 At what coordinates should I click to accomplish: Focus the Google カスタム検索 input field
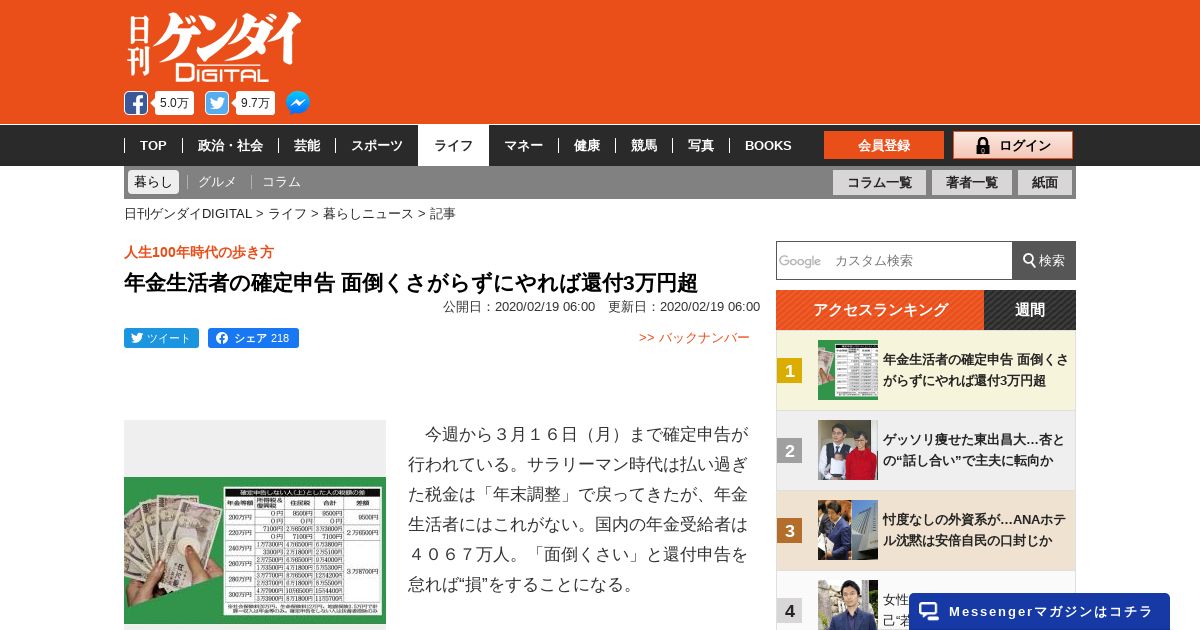click(894, 260)
